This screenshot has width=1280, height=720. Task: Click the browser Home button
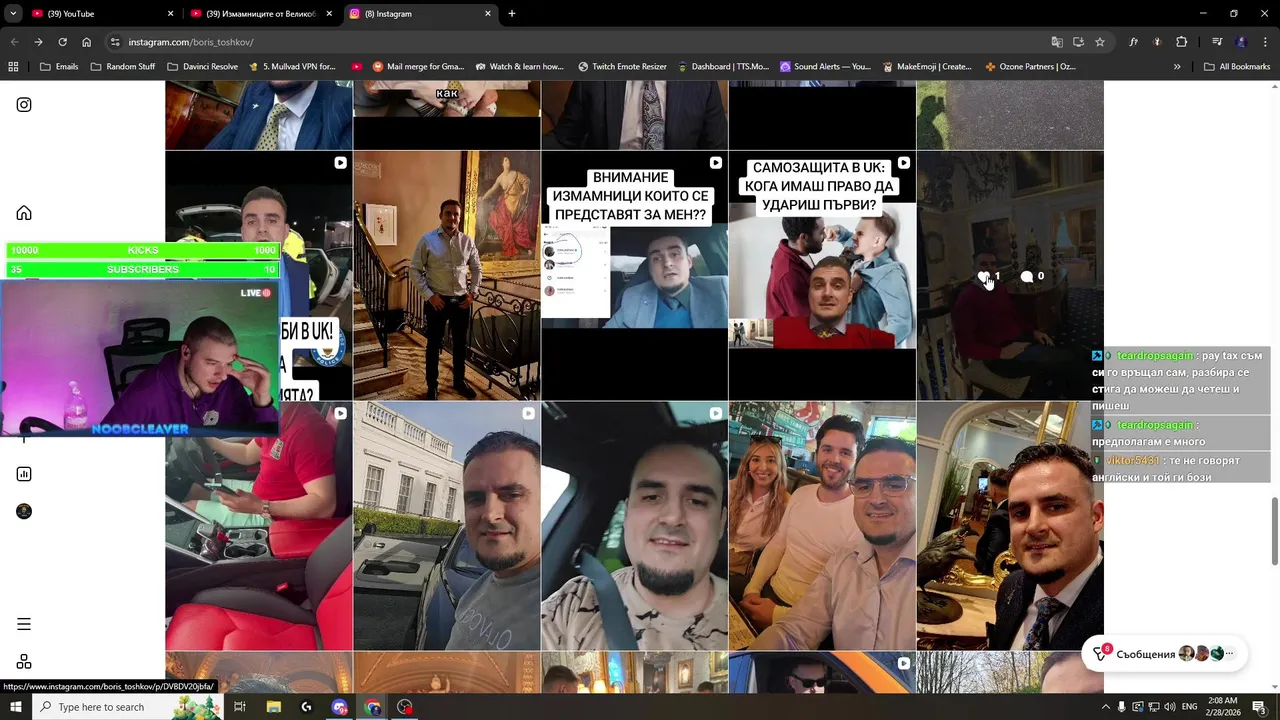(87, 42)
